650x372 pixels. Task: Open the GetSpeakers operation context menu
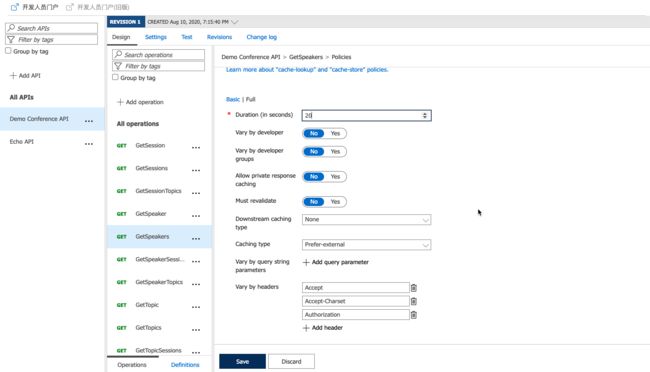point(196,239)
